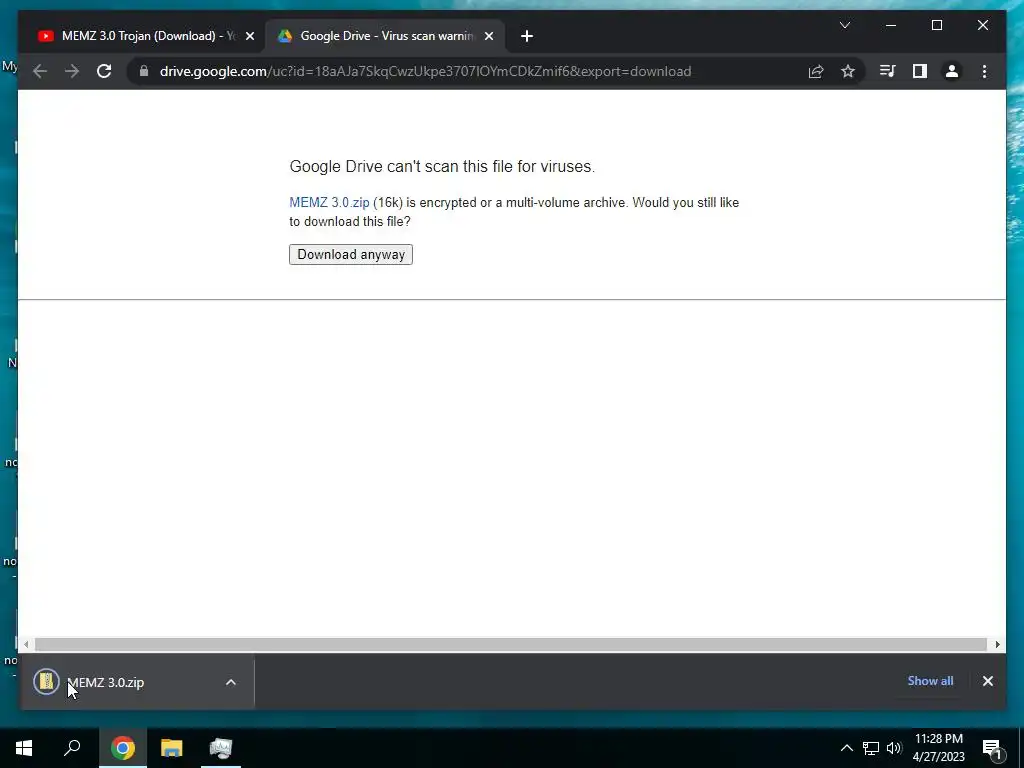The image size is (1024, 768).
Task: Expand the tab search chevron
Action: (844, 25)
